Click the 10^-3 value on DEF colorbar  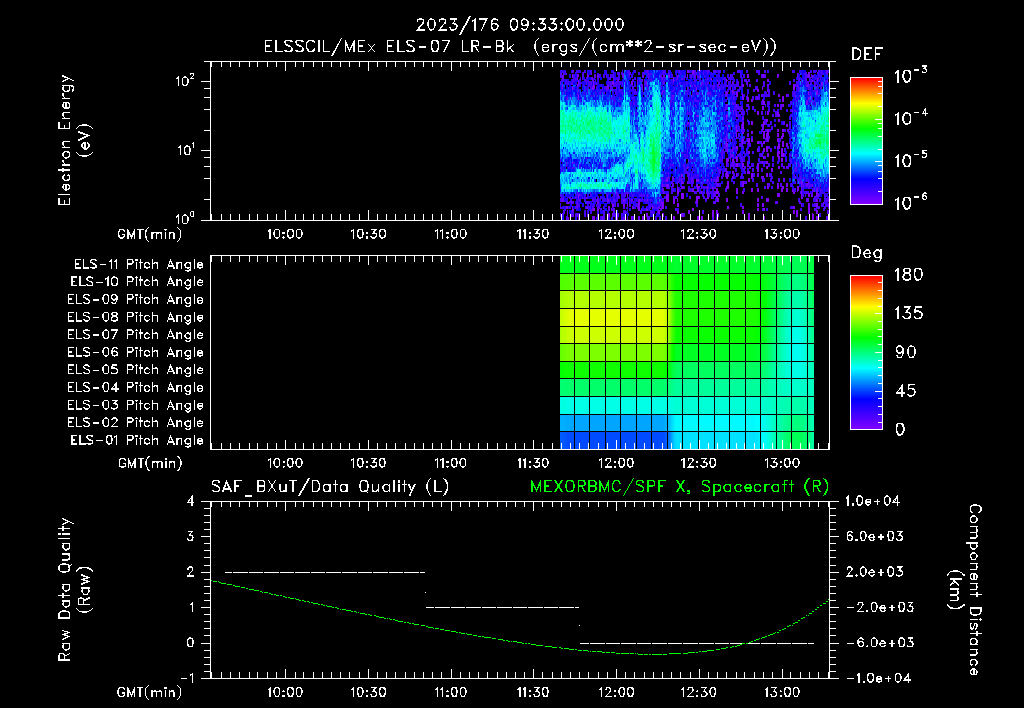coord(910,76)
